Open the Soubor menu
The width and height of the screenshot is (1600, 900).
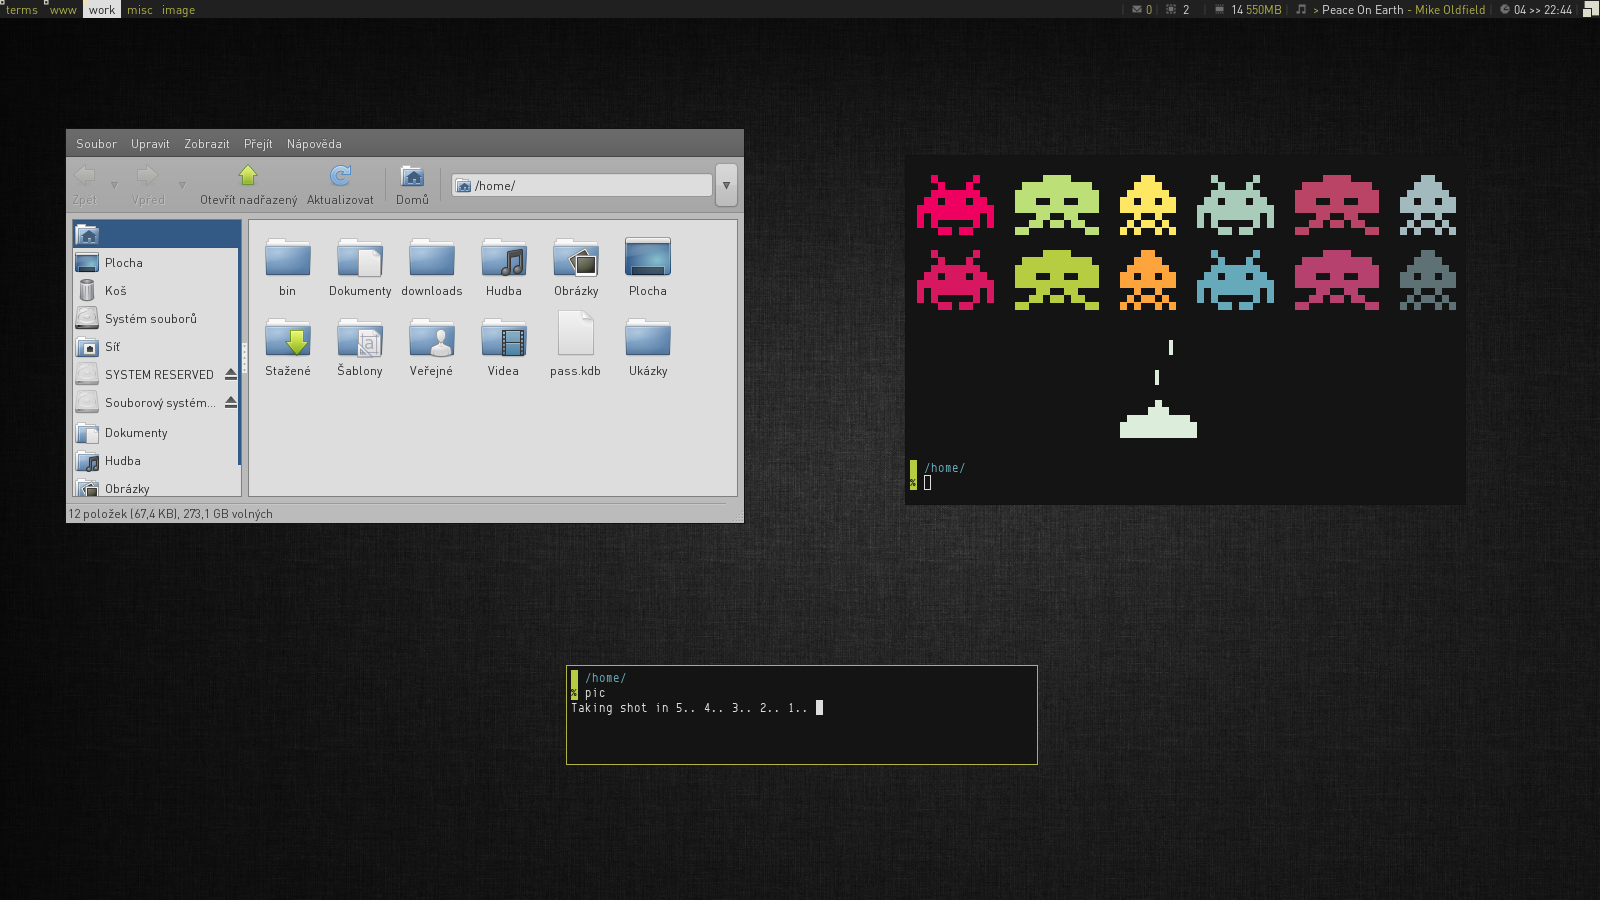point(96,144)
